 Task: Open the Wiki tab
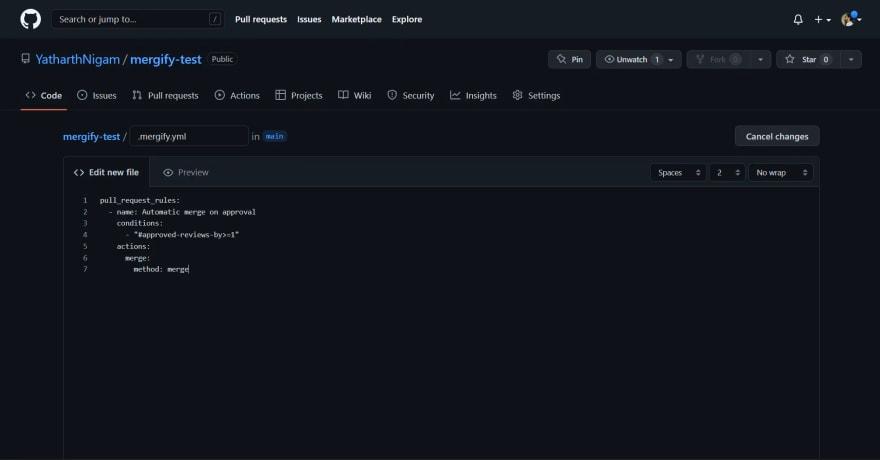tap(355, 95)
